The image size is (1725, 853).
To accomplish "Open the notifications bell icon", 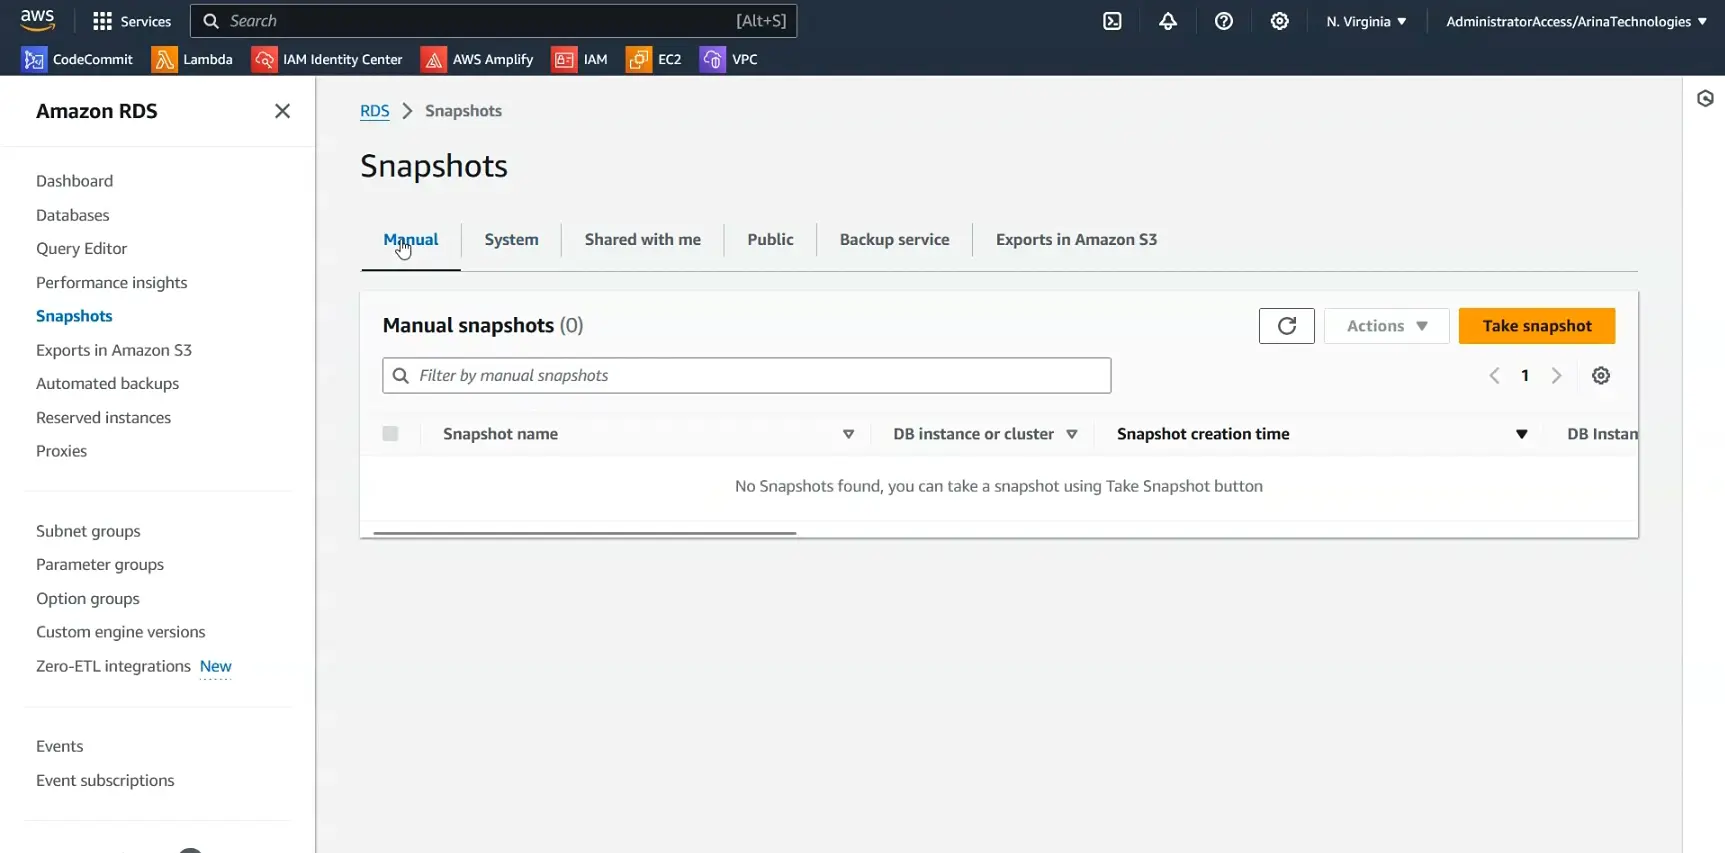I will pyautogui.click(x=1168, y=21).
